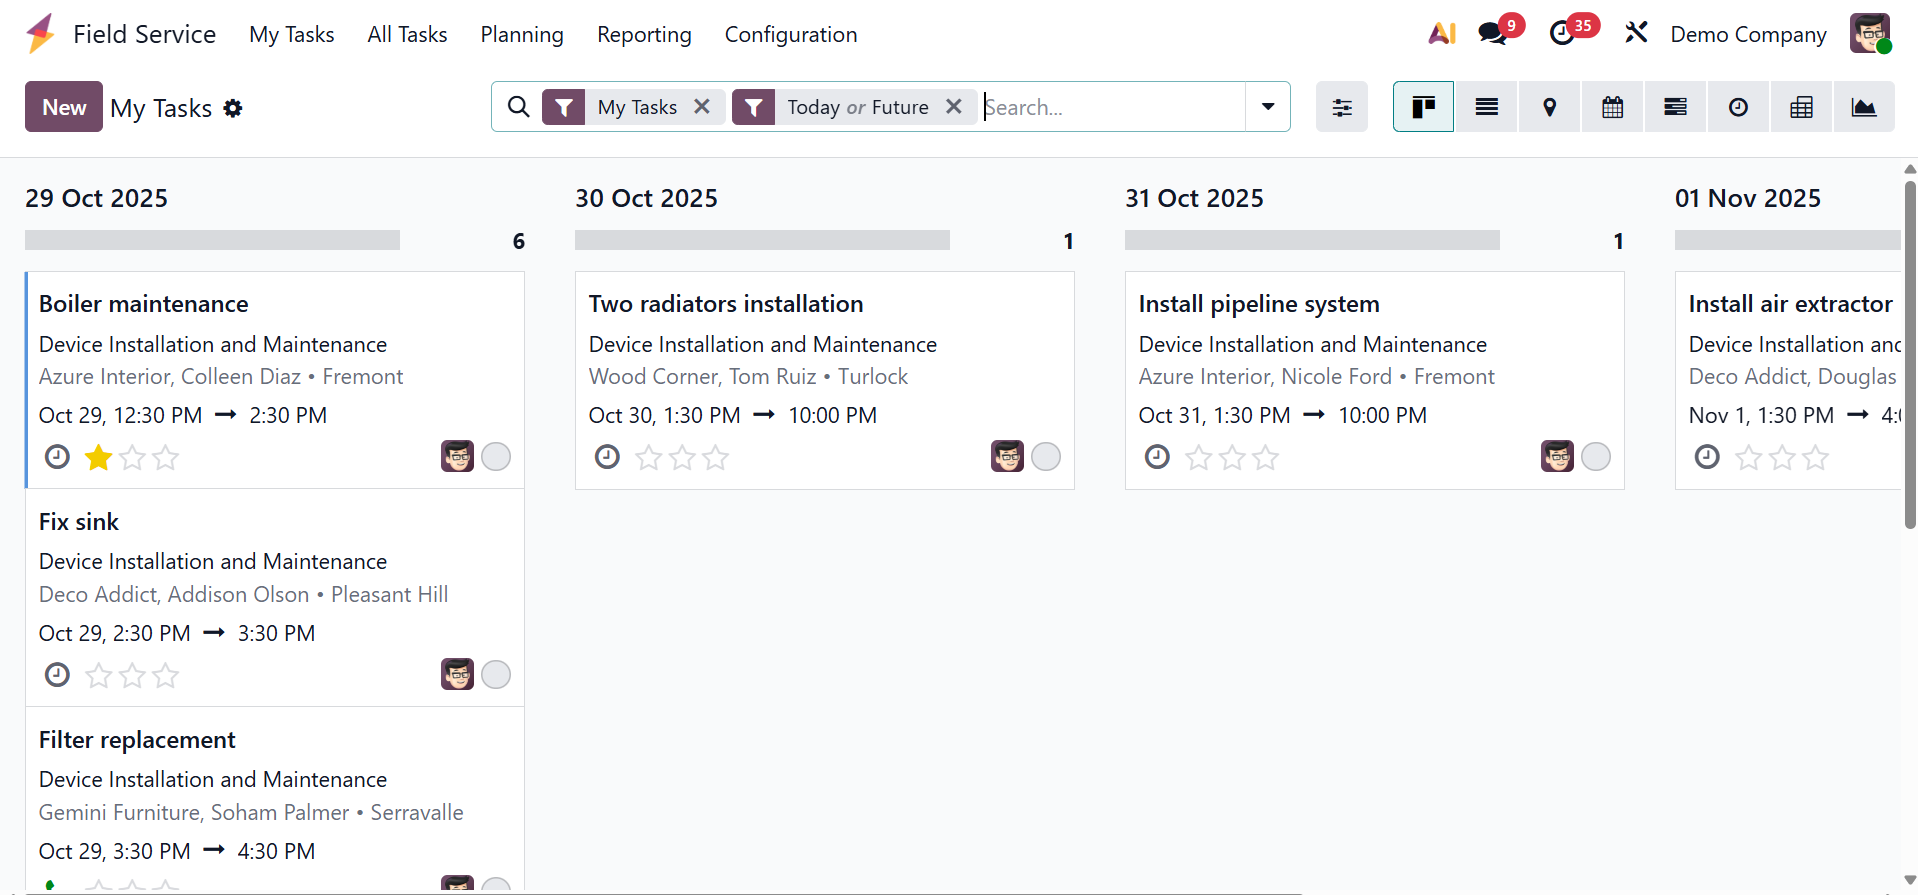Open the Planning menu
1918x895 pixels.
pyautogui.click(x=522, y=34)
